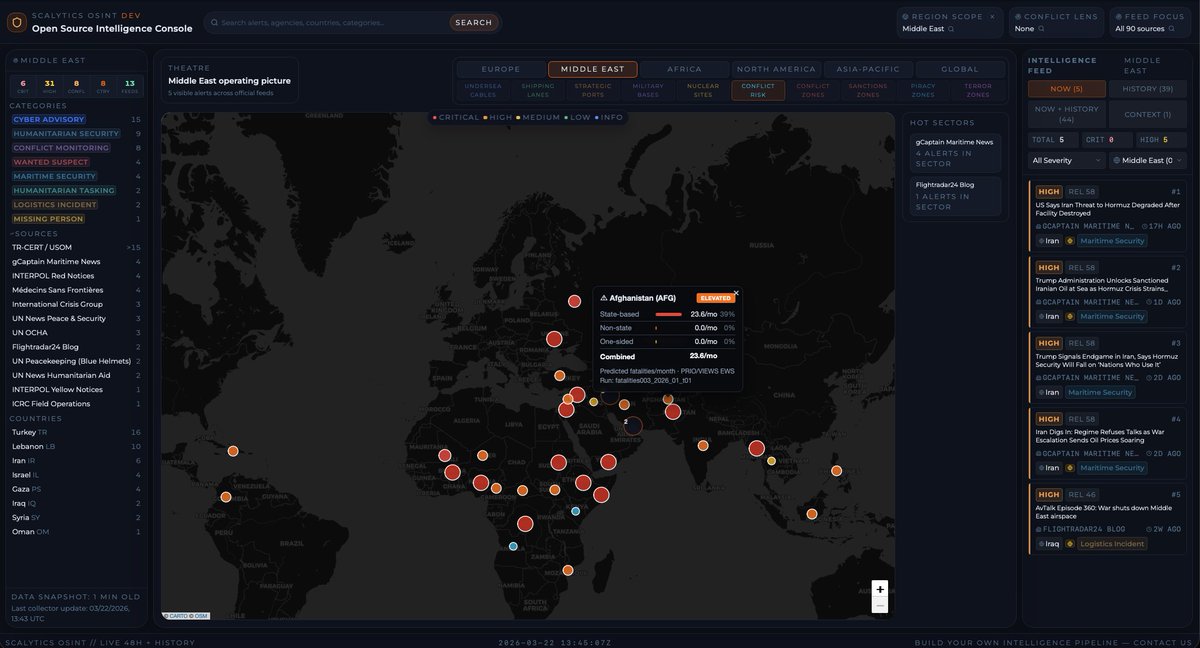Click the gold category icon in alert #5

[1069, 544]
